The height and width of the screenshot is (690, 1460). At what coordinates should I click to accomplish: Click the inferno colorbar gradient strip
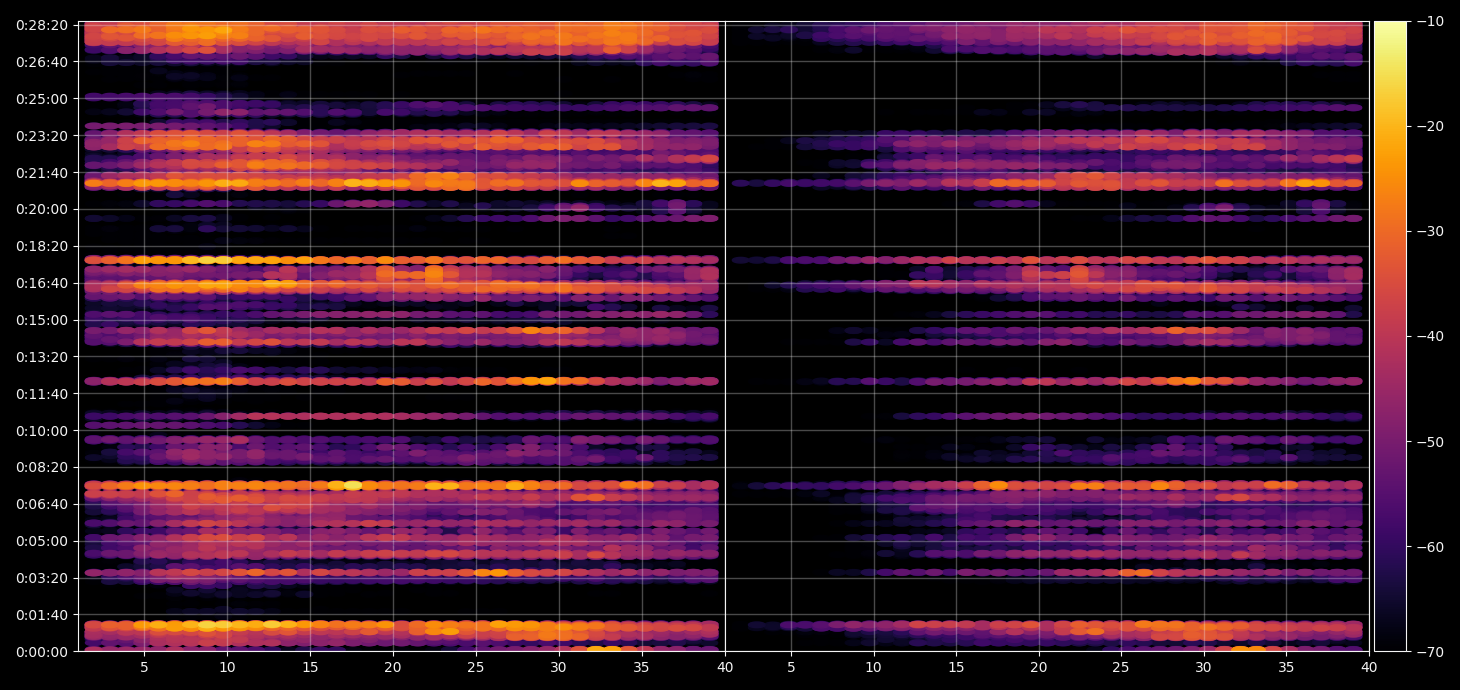coord(1390,336)
